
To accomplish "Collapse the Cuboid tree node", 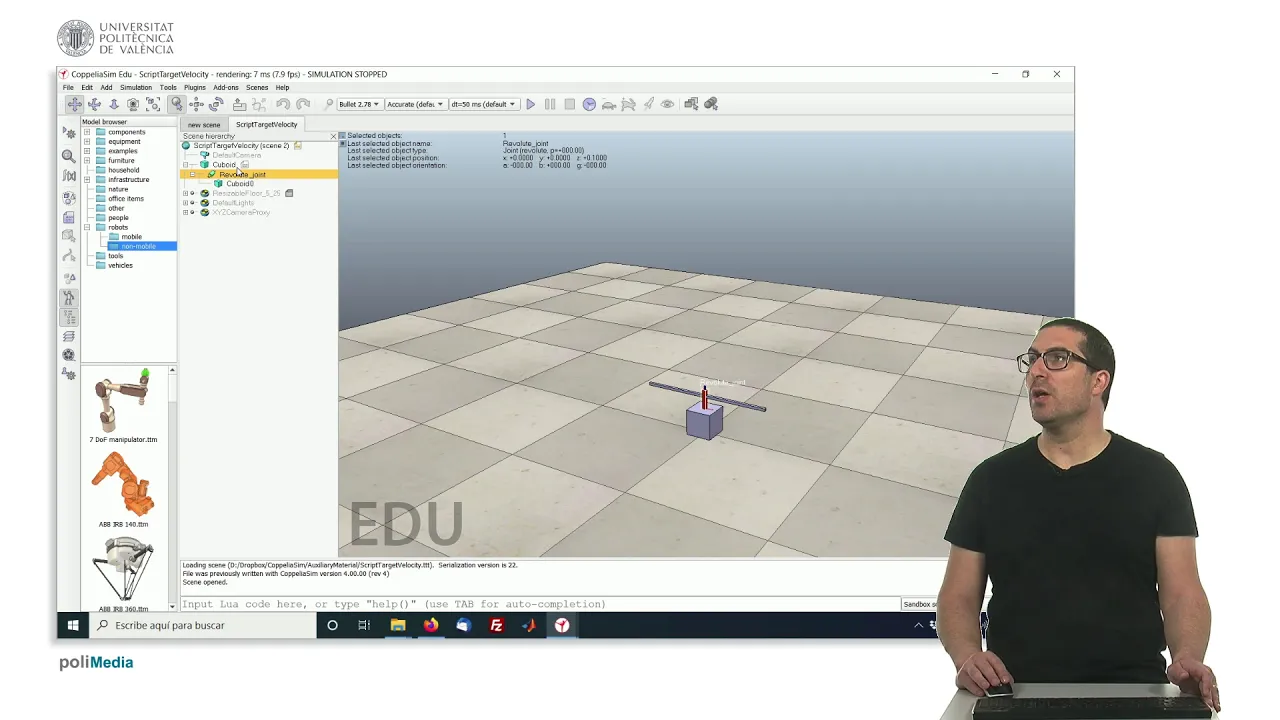I will tap(185, 165).
